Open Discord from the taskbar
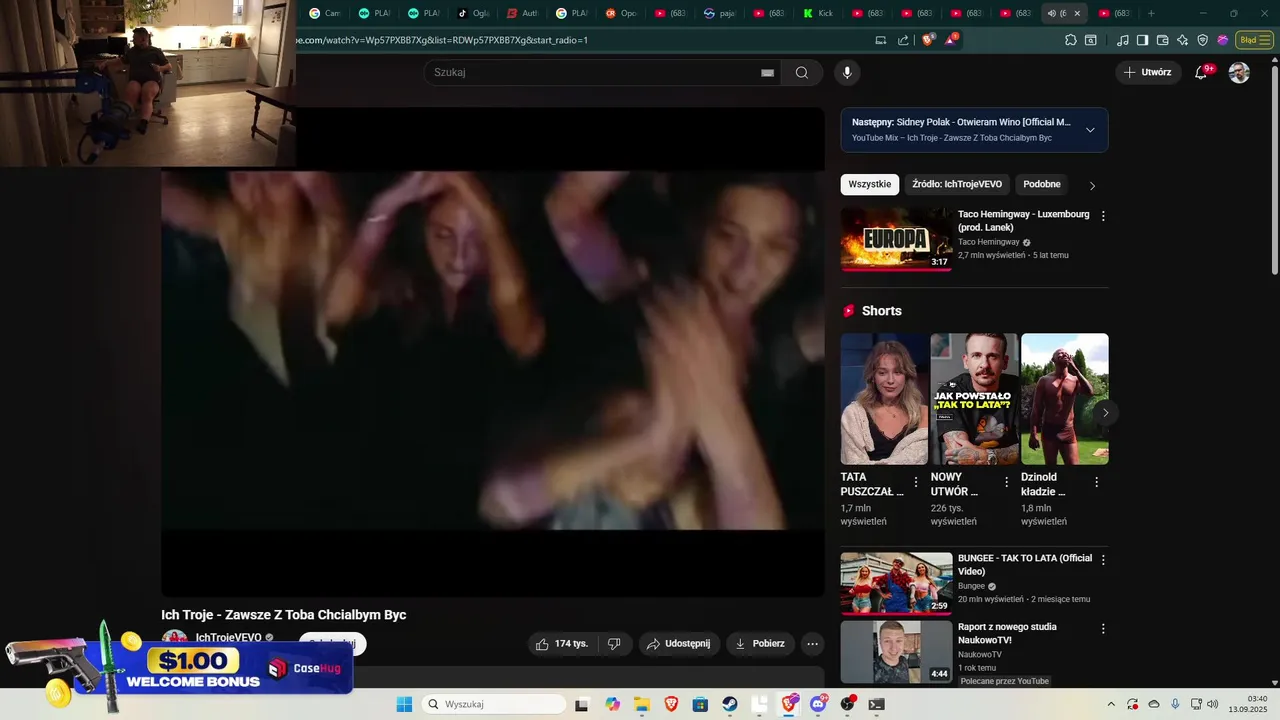The image size is (1280, 720). coord(819,704)
